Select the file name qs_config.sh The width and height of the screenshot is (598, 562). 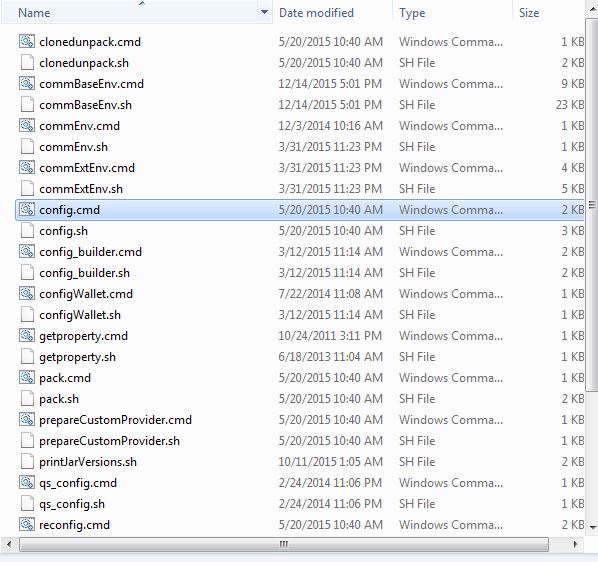(x=72, y=504)
